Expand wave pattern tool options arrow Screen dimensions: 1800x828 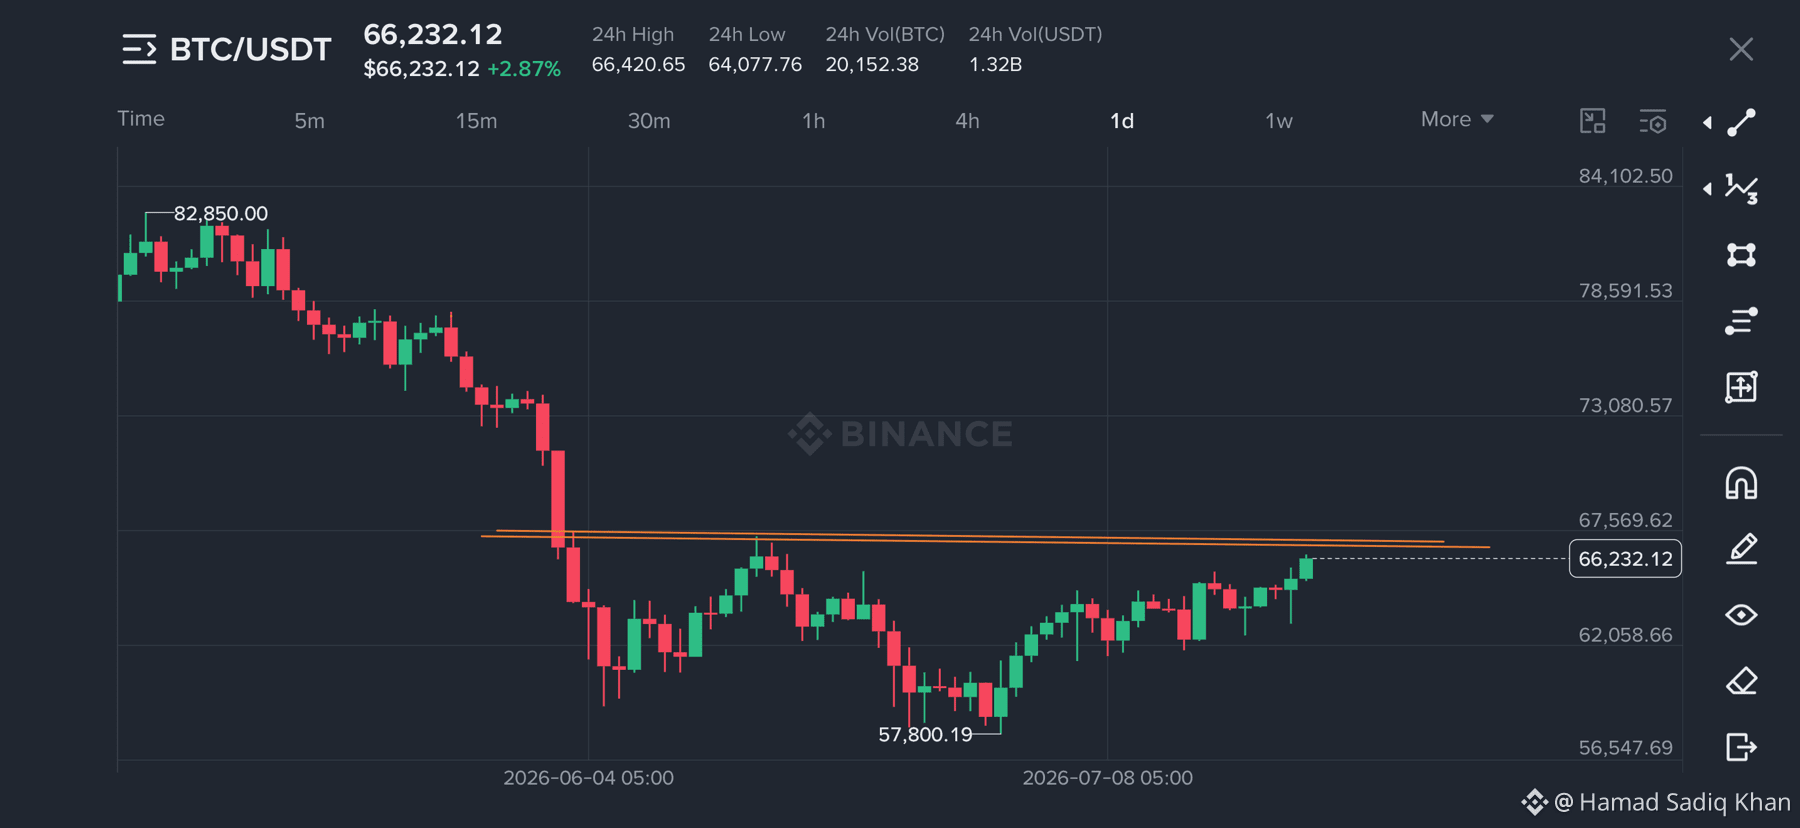click(1707, 188)
